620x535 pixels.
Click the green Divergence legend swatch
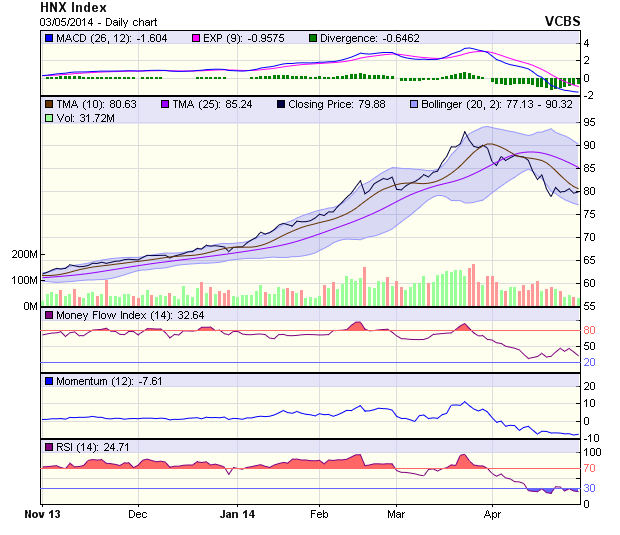click(313, 39)
